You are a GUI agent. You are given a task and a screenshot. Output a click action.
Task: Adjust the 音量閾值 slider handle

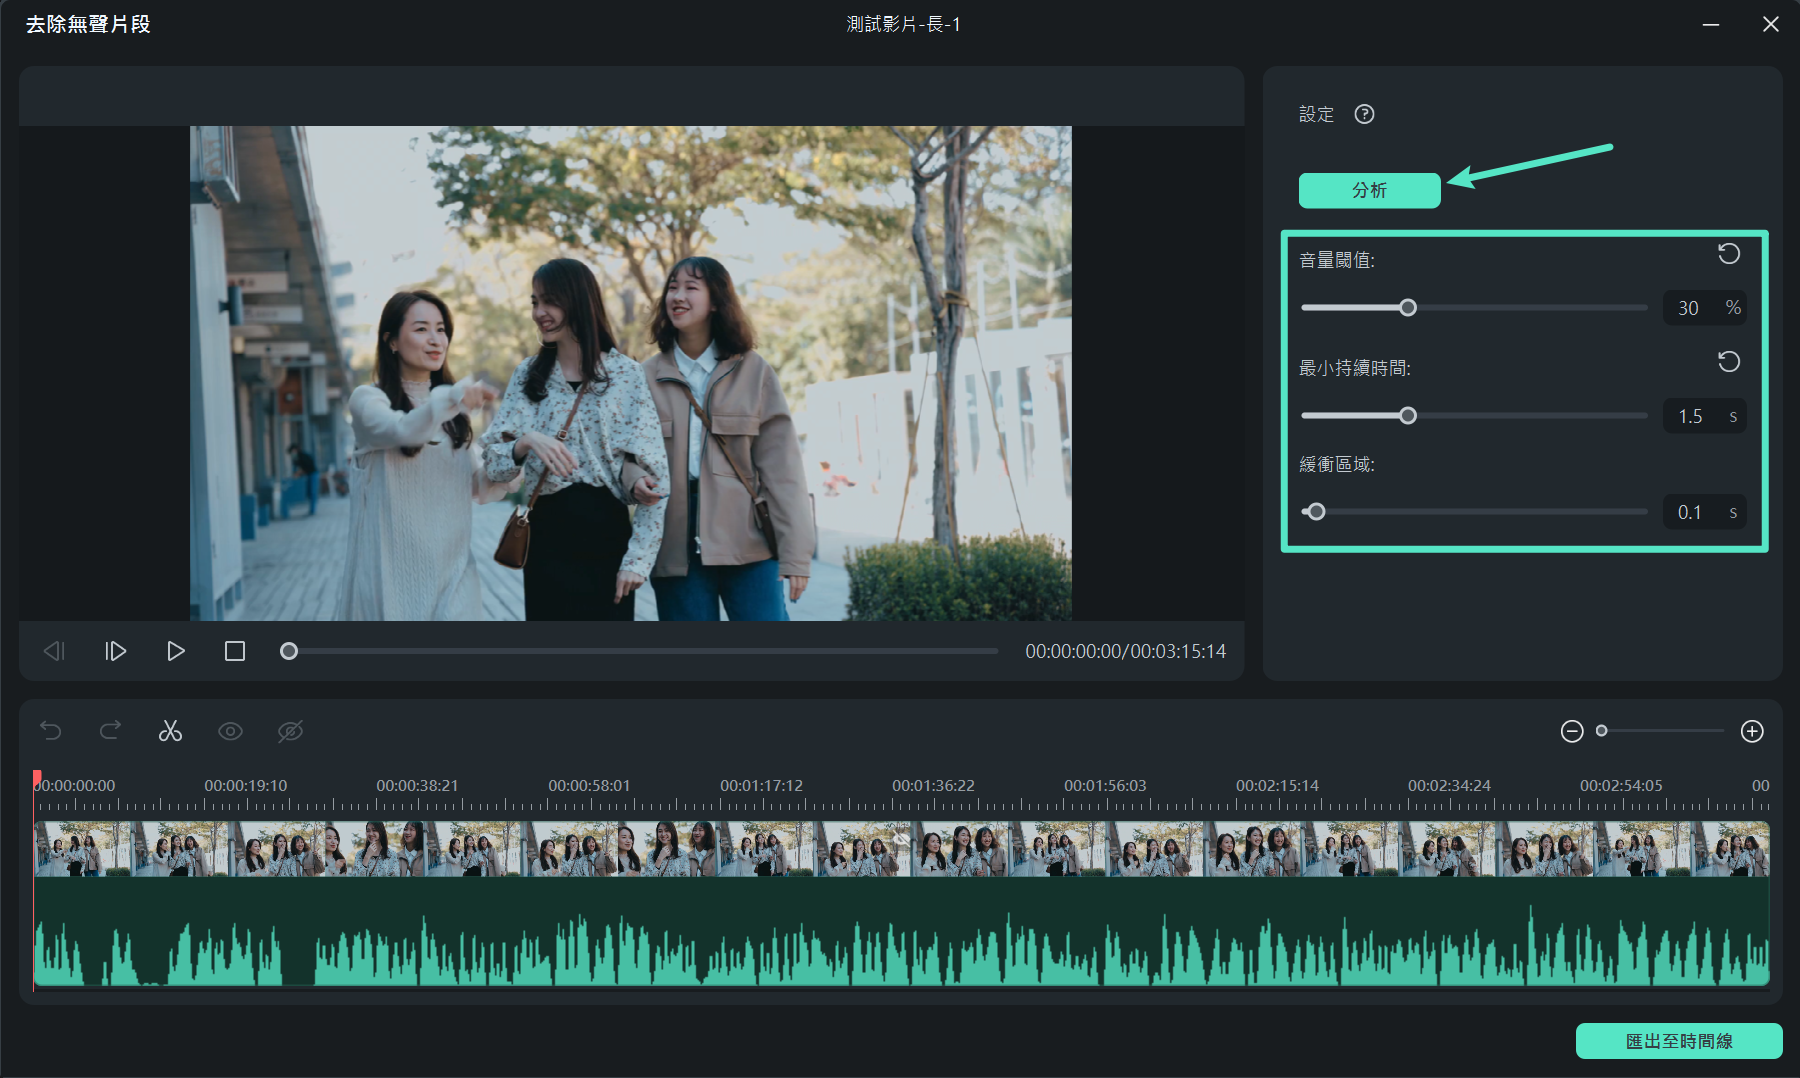coord(1408,308)
